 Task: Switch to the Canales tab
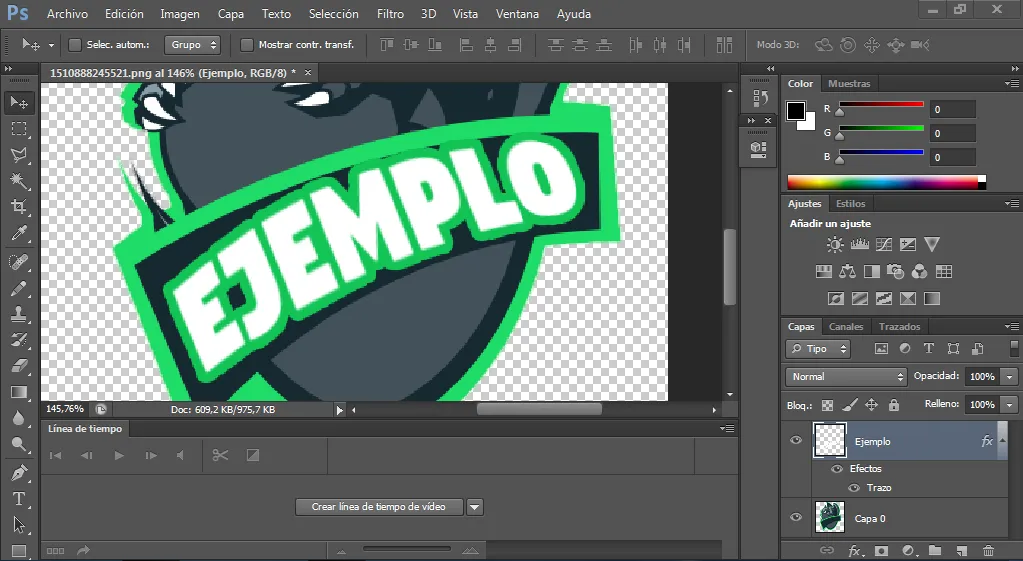(846, 326)
